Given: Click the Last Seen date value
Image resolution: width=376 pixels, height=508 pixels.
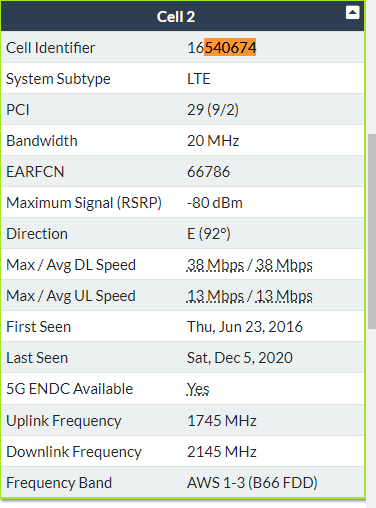Looking at the screenshot, I should pos(240,358).
